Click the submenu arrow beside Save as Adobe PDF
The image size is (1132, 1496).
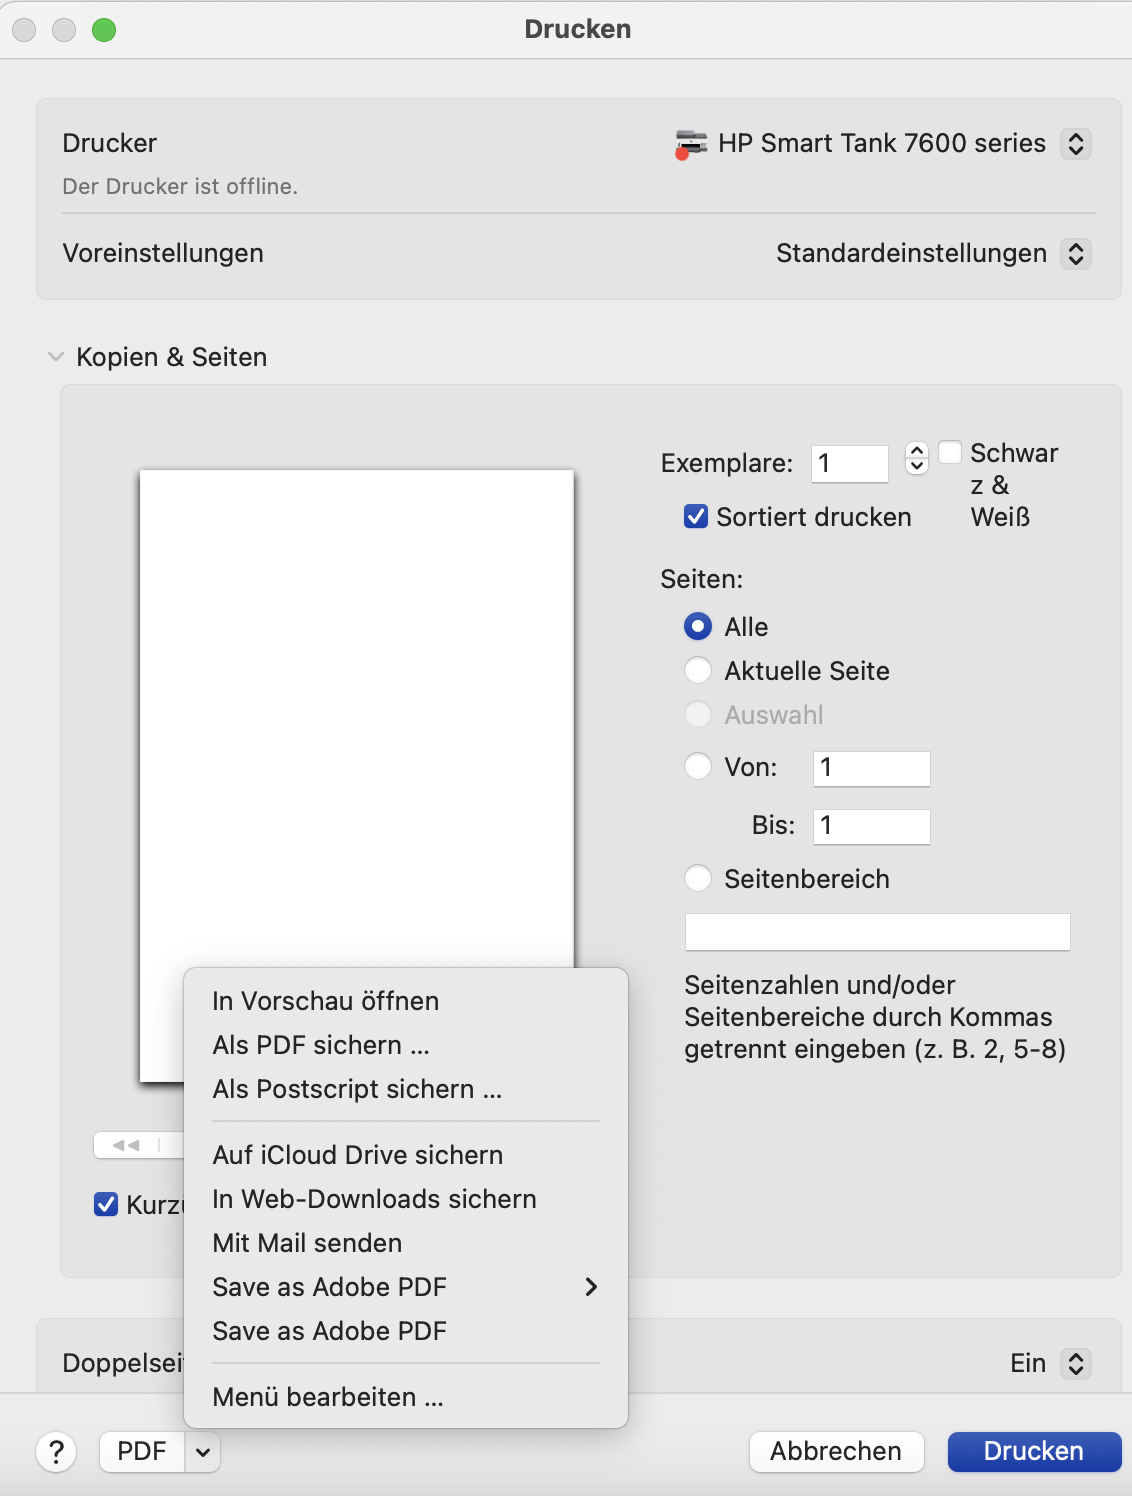click(592, 1288)
